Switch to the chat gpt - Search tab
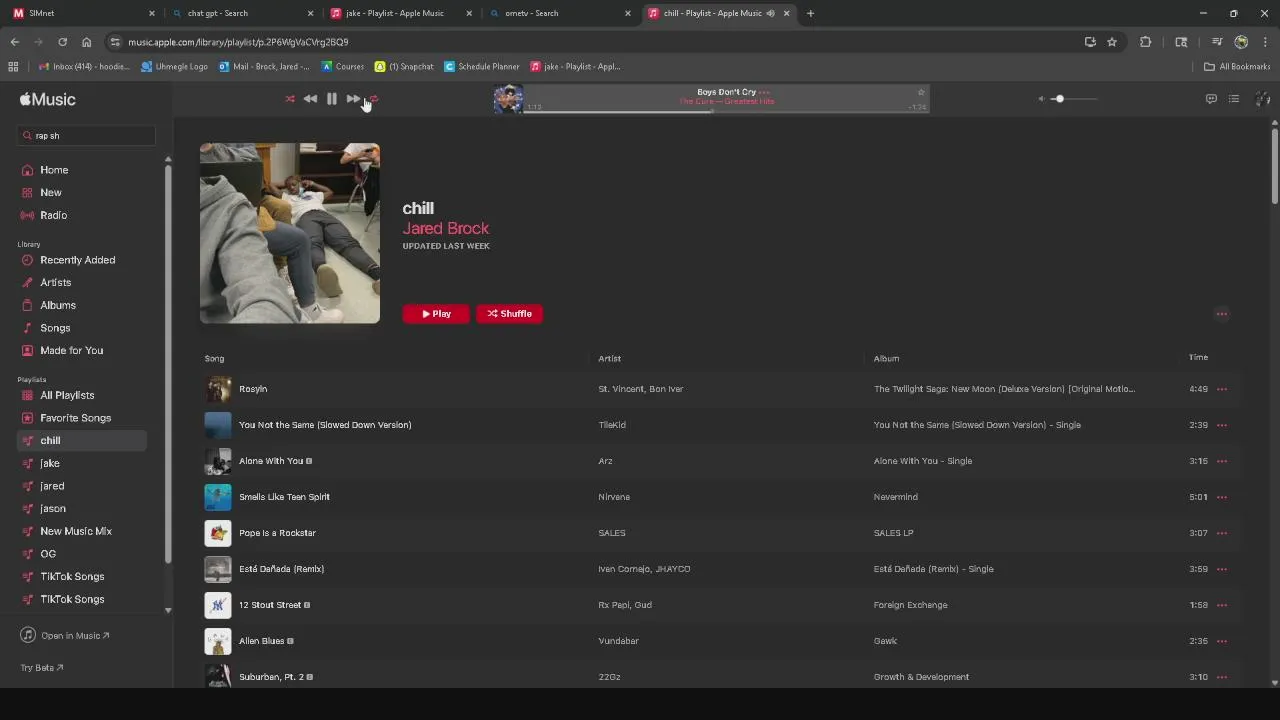The width and height of the screenshot is (1280, 720). tap(242, 13)
